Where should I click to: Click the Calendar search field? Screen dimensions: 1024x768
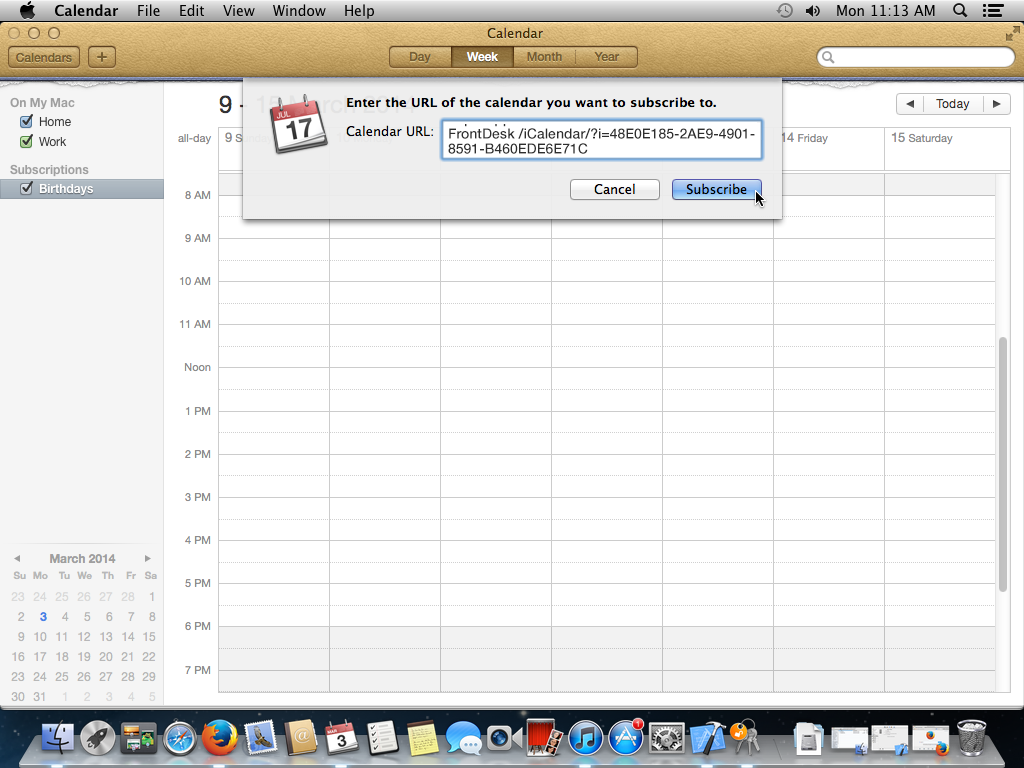coord(916,57)
